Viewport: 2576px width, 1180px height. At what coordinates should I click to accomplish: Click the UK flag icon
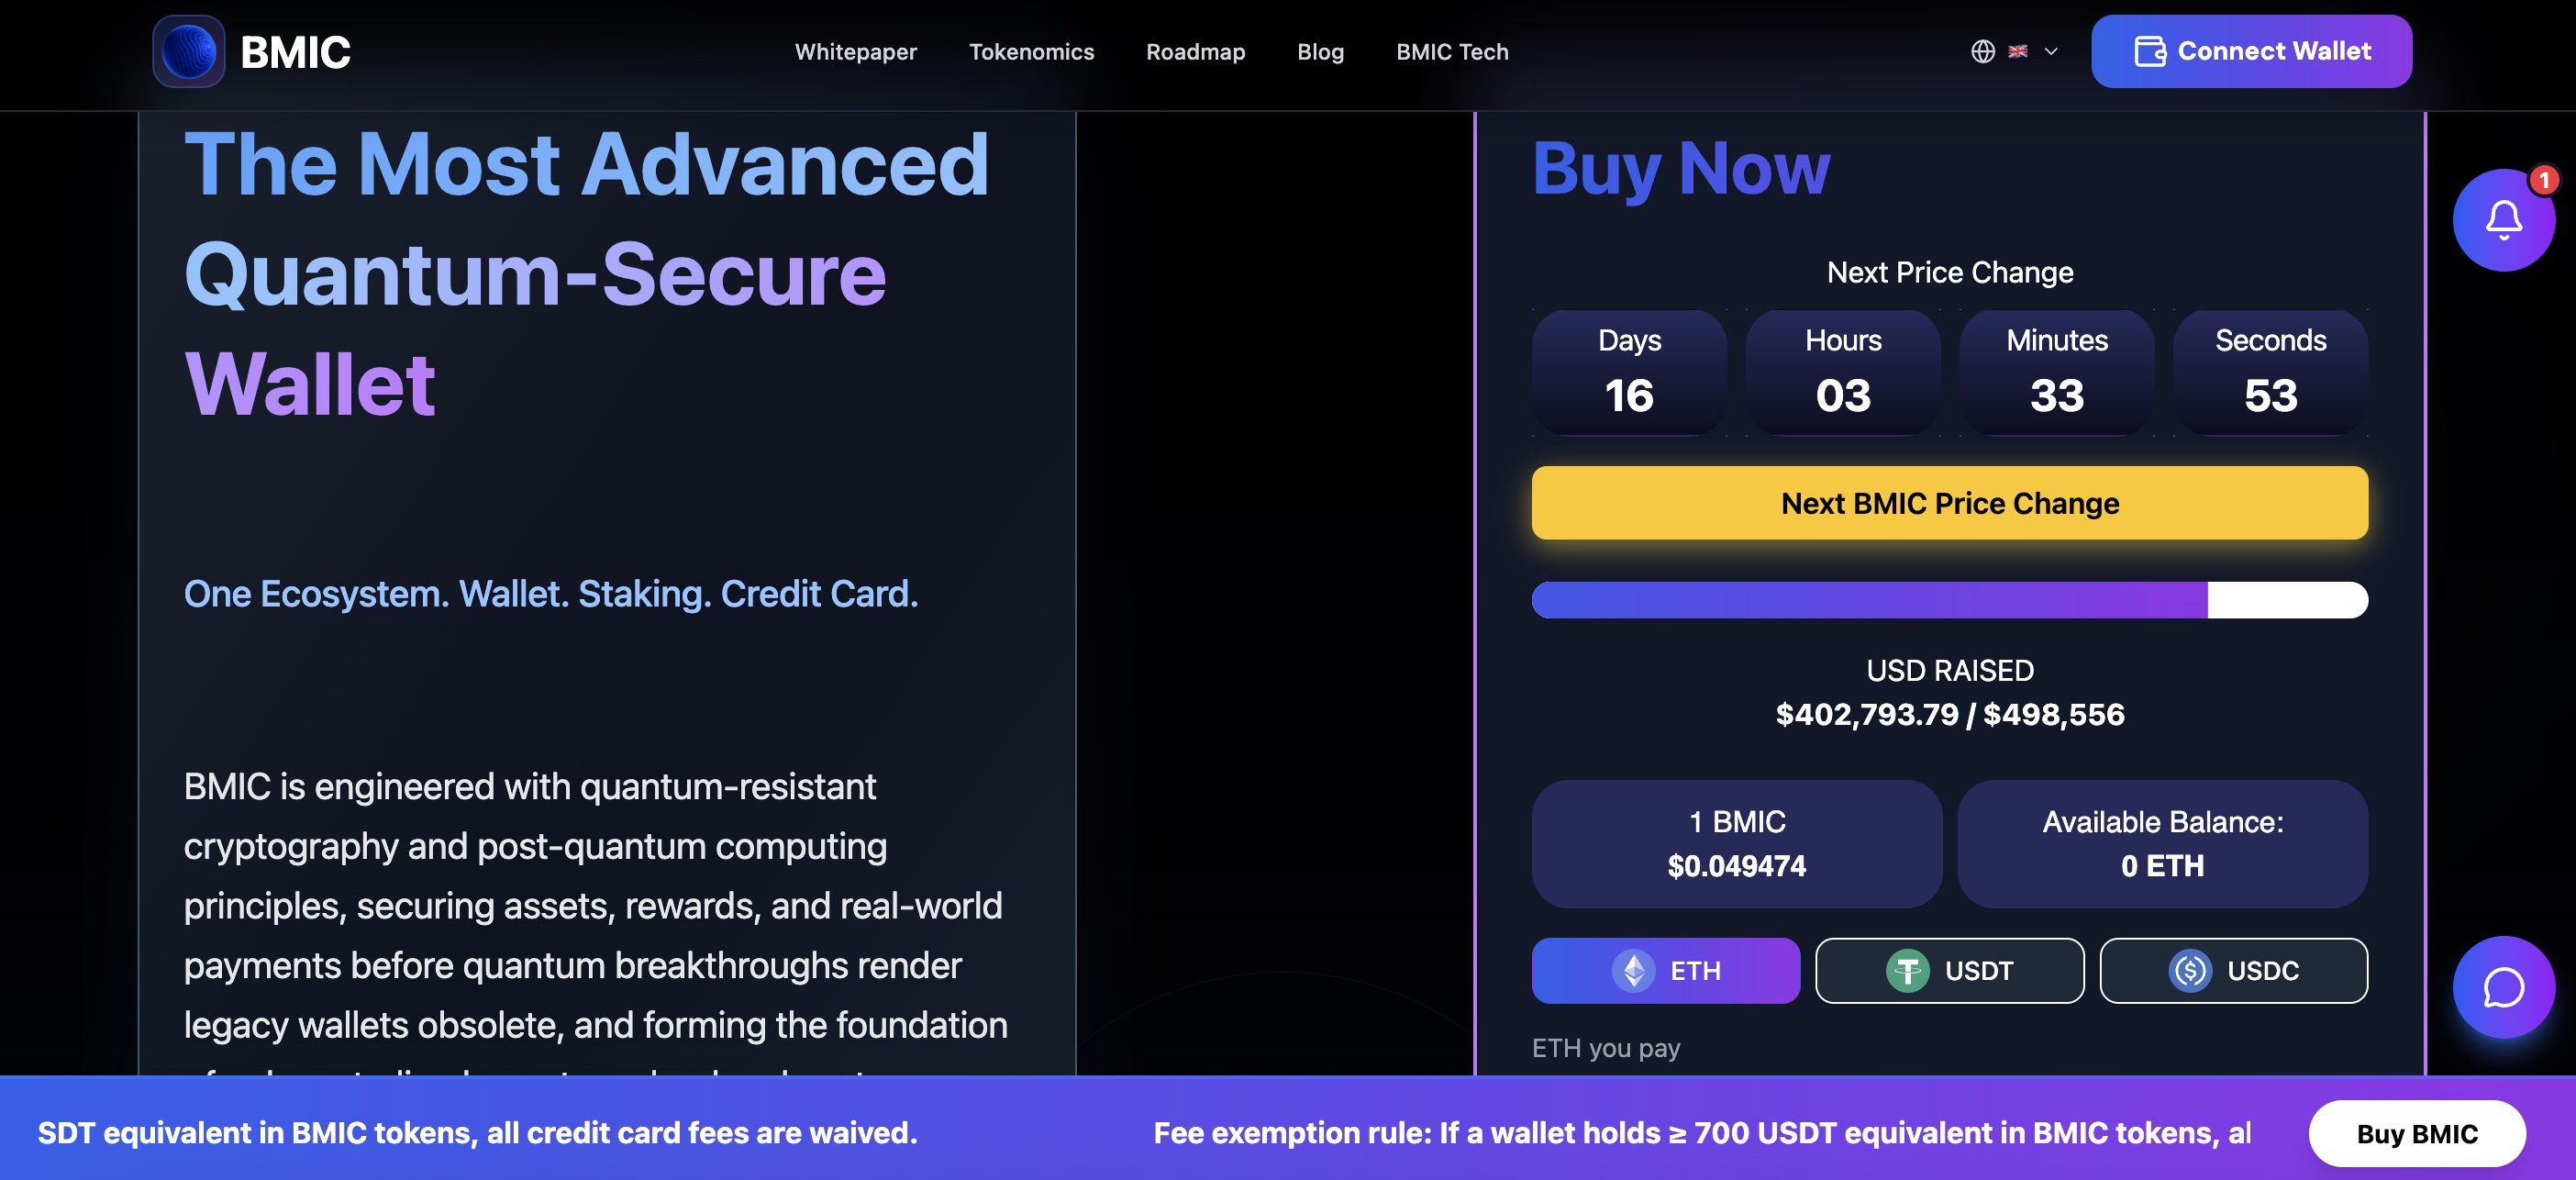pos(2018,51)
